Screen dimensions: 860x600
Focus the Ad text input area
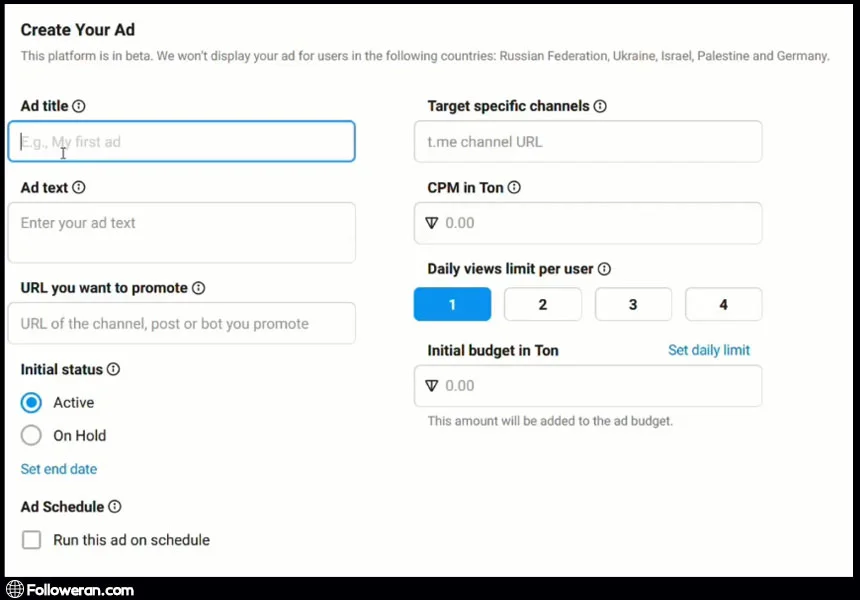(x=181, y=233)
